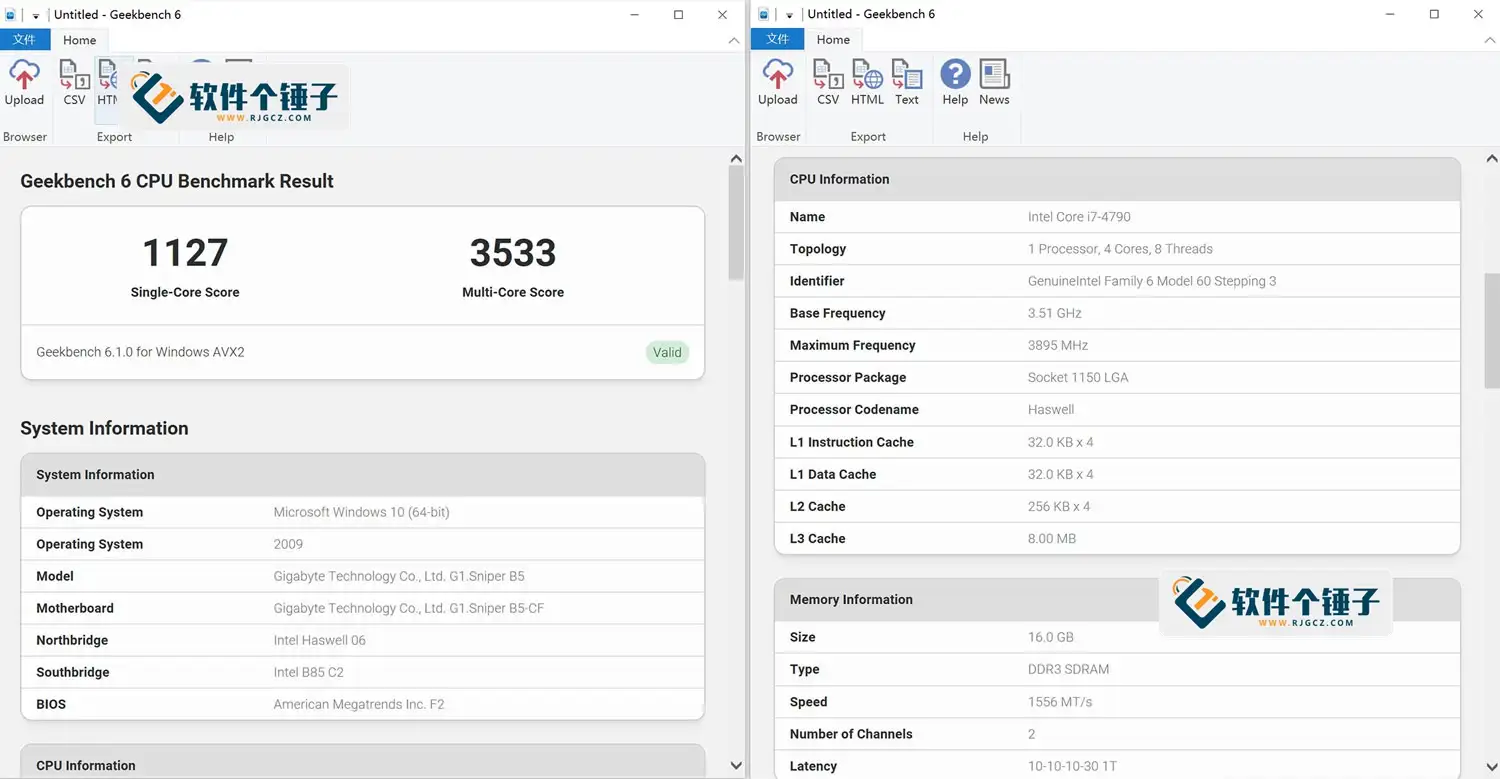Click Model value 'G1.Sniper B5'
Screen dimensions: 1500x779
(x=399, y=576)
